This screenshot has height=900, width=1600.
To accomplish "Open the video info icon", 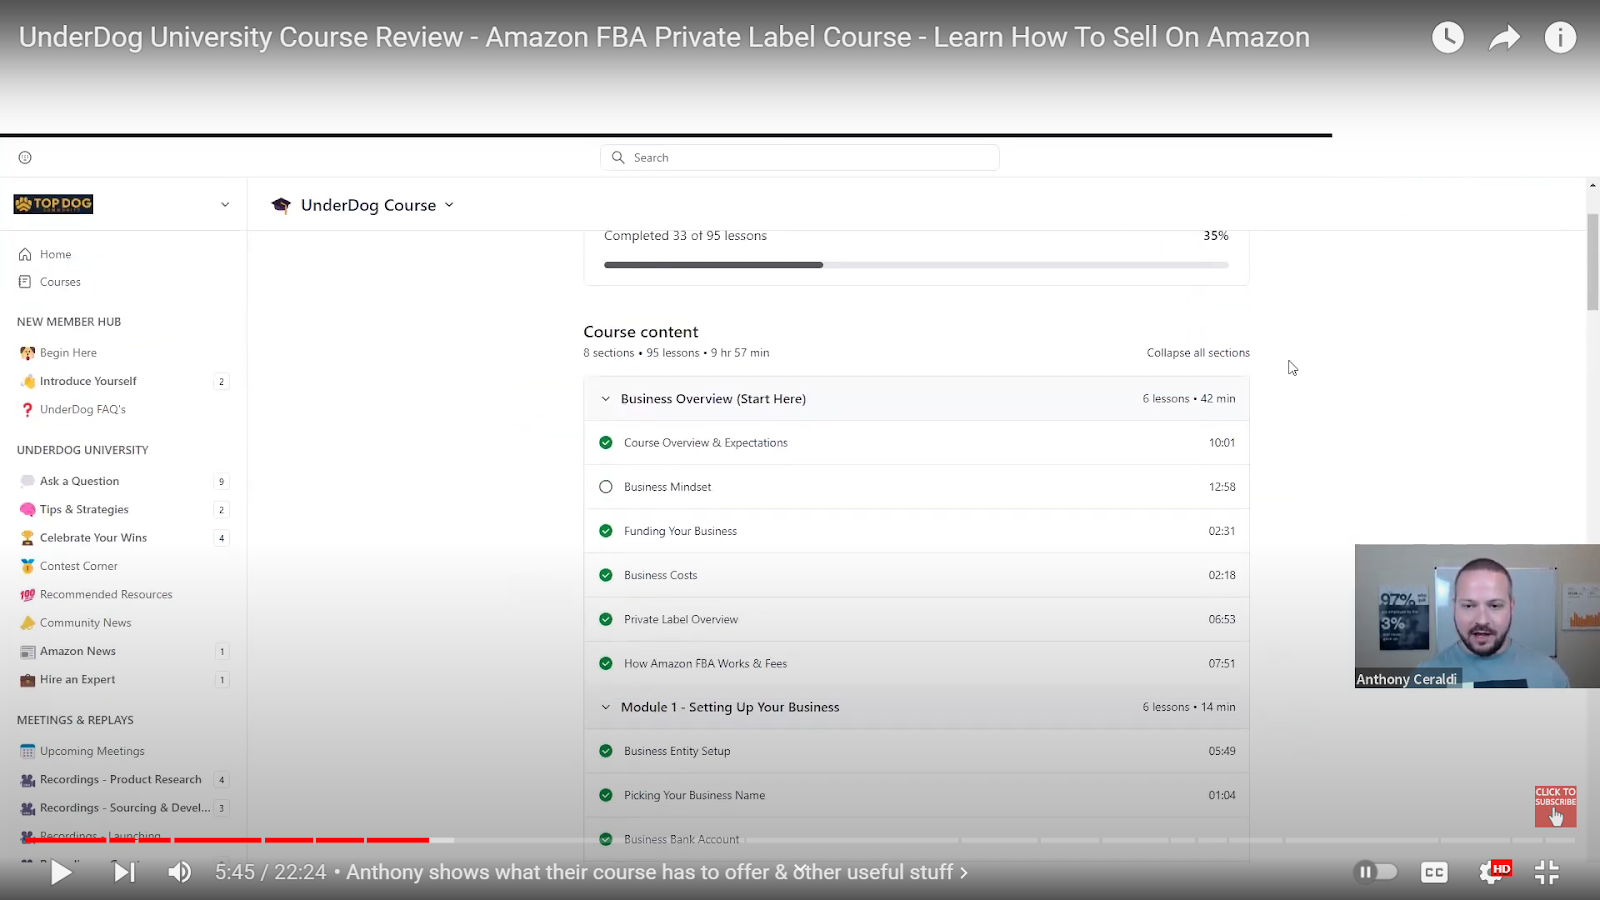I will 1560,38.
